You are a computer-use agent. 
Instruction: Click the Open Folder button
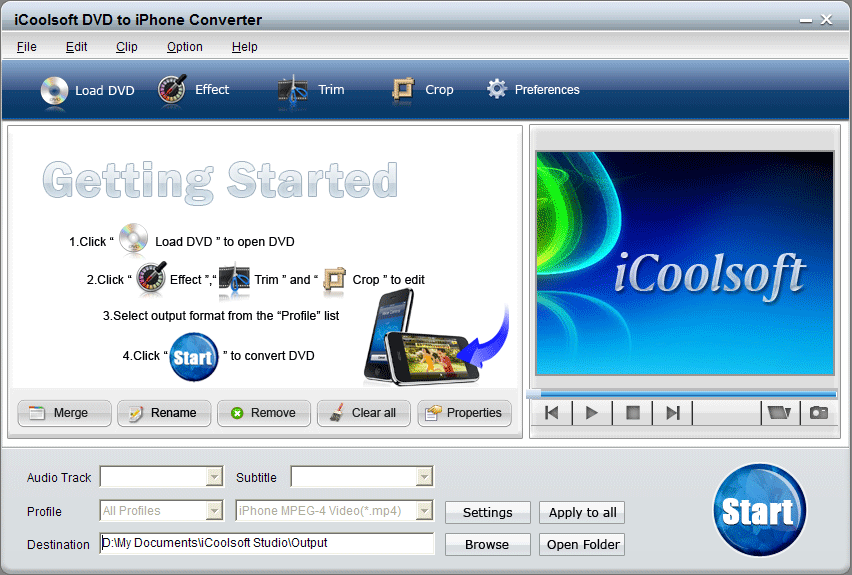click(582, 545)
